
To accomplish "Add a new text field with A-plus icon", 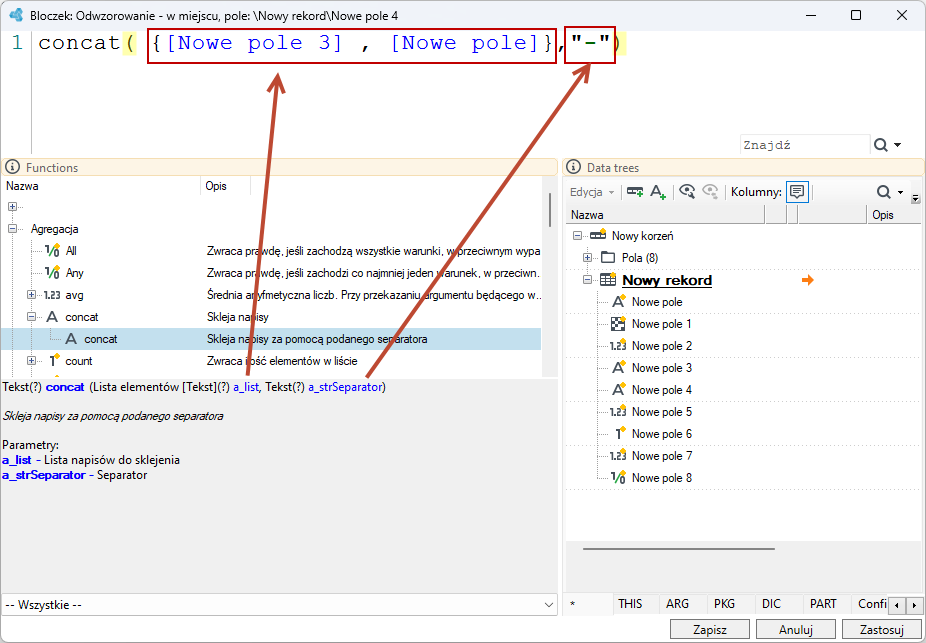I will [x=658, y=192].
